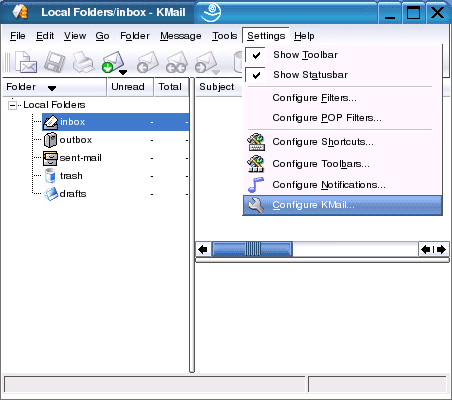This screenshot has height=400, width=452.
Task: Sort by Total column header
Action: coord(171,87)
